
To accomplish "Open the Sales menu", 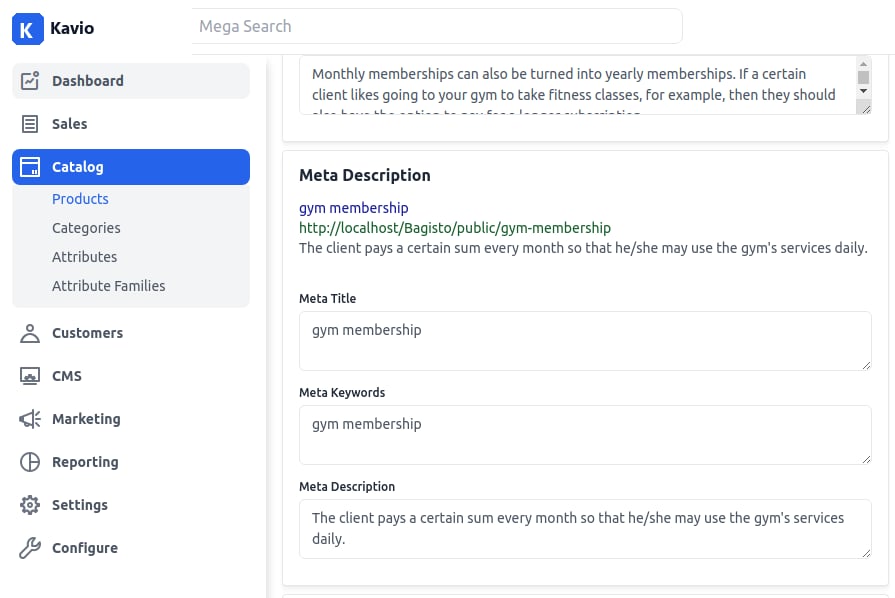I will pyautogui.click(x=131, y=124).
